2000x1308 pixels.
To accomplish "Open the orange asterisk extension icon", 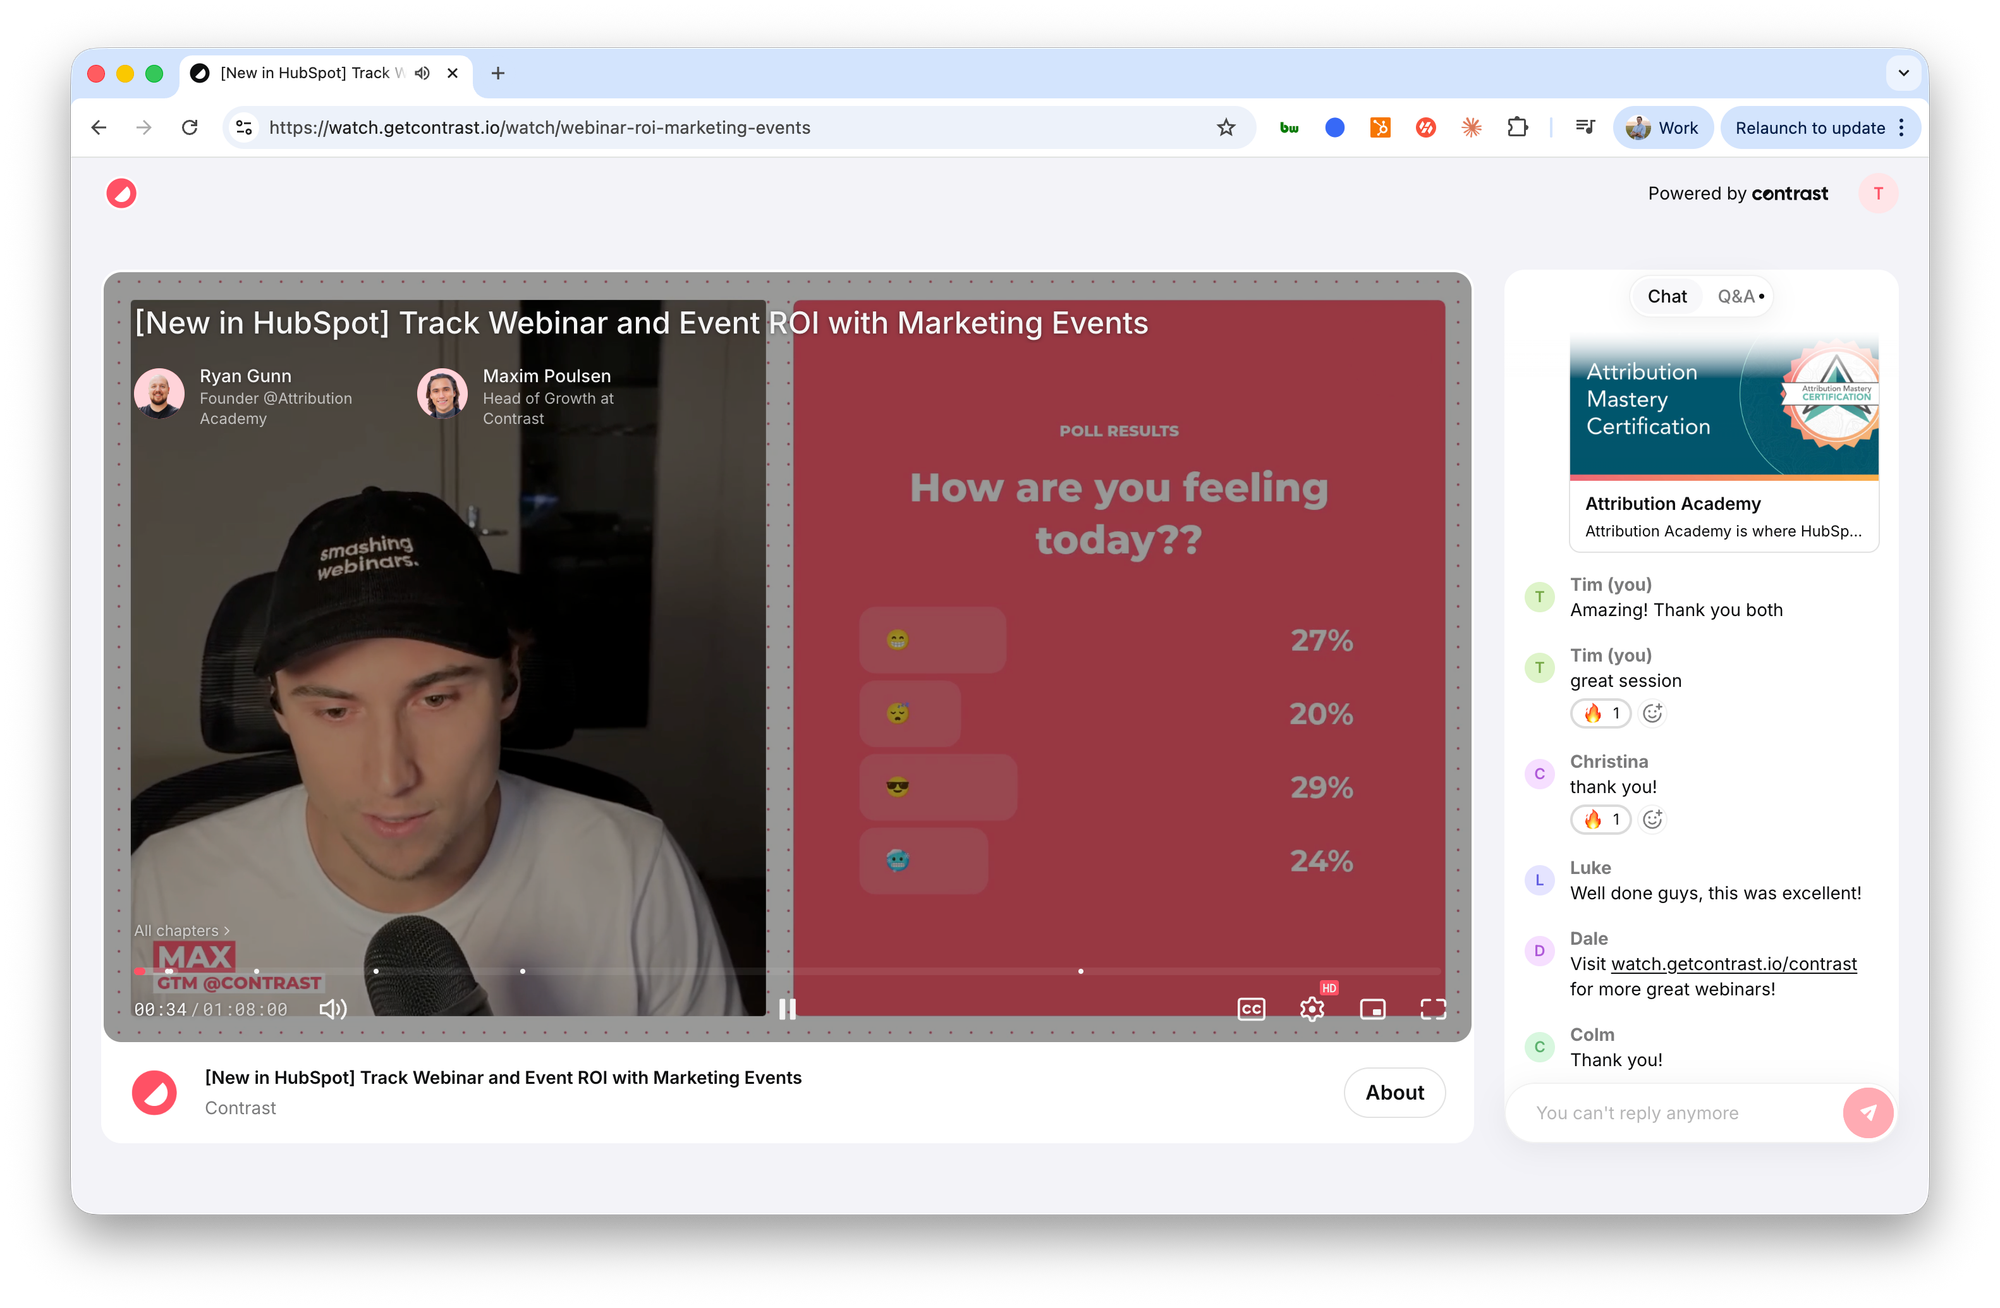I will point(1472,127).
